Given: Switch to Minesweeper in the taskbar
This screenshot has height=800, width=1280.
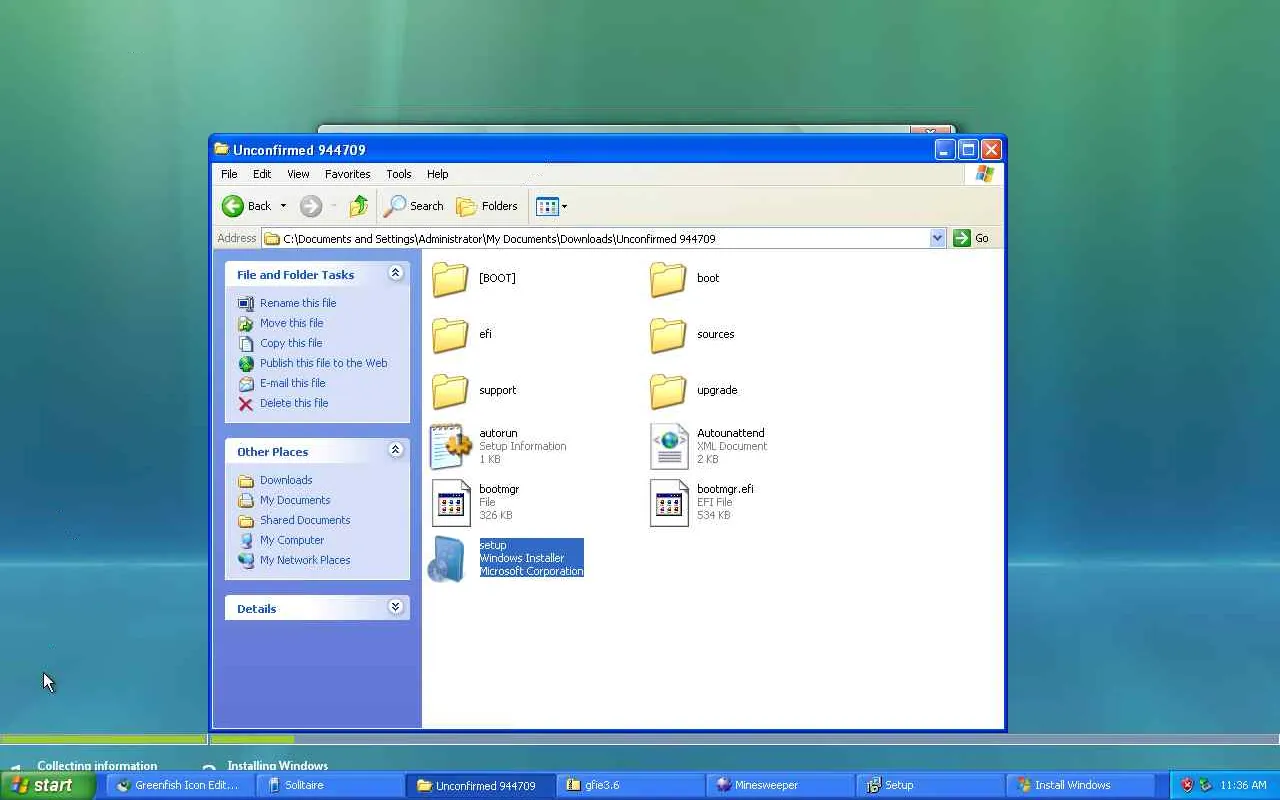Looking at the screenshot, I should (x=780, y=785).
